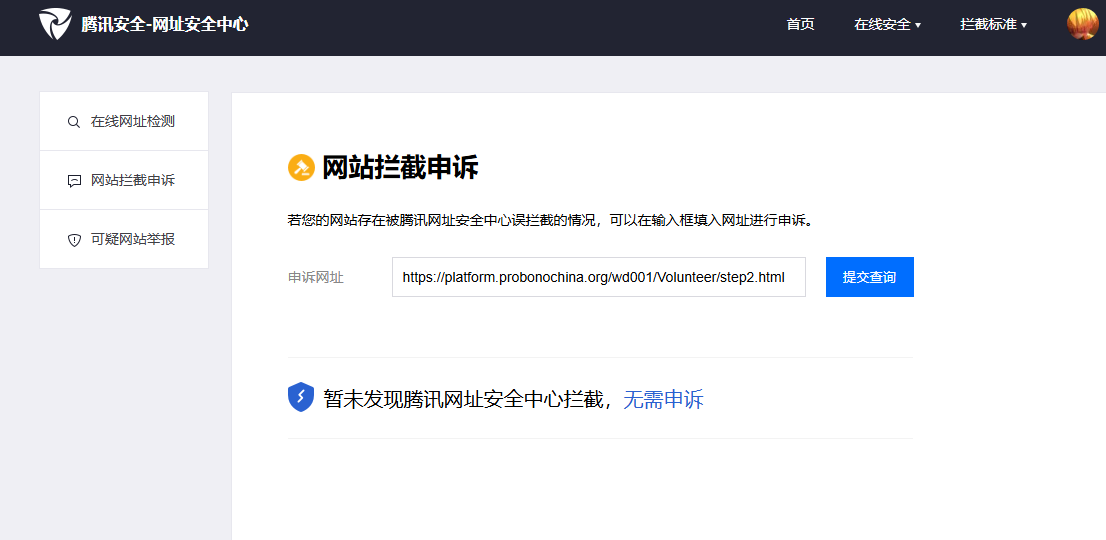Open the user avatar in header

(x=1082, y=24)
